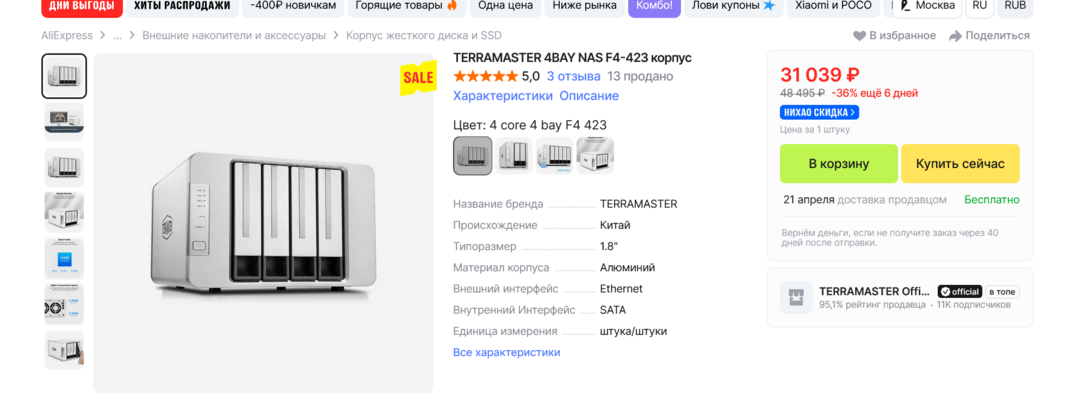
Task: Click the location pin for Москва
Action: (905, 6)
